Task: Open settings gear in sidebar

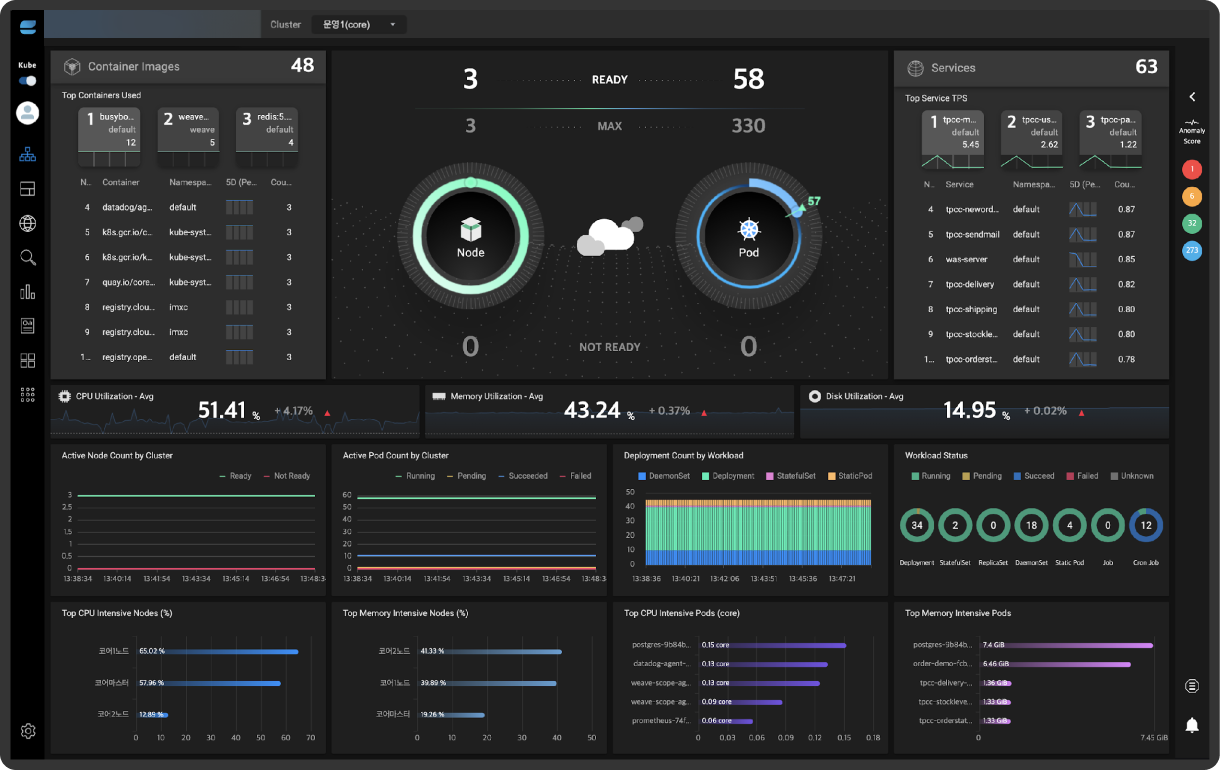Action: coord(28,731)
